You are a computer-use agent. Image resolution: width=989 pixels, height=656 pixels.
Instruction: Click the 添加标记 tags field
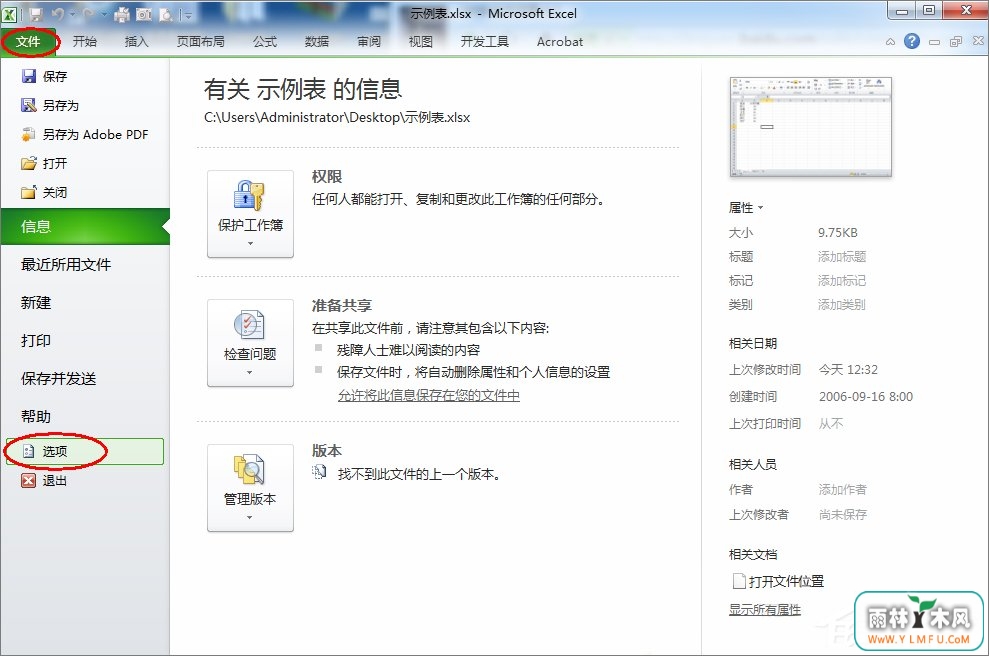[x=842, y=281]
